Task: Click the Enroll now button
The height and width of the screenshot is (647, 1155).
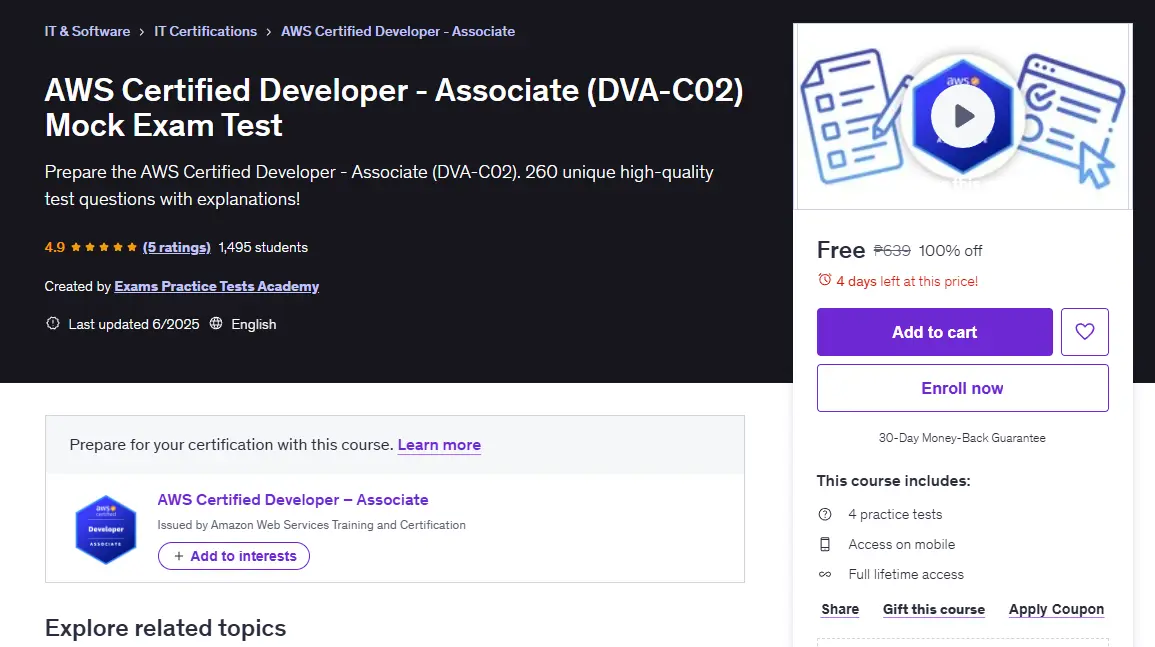Action: [962, 388]
